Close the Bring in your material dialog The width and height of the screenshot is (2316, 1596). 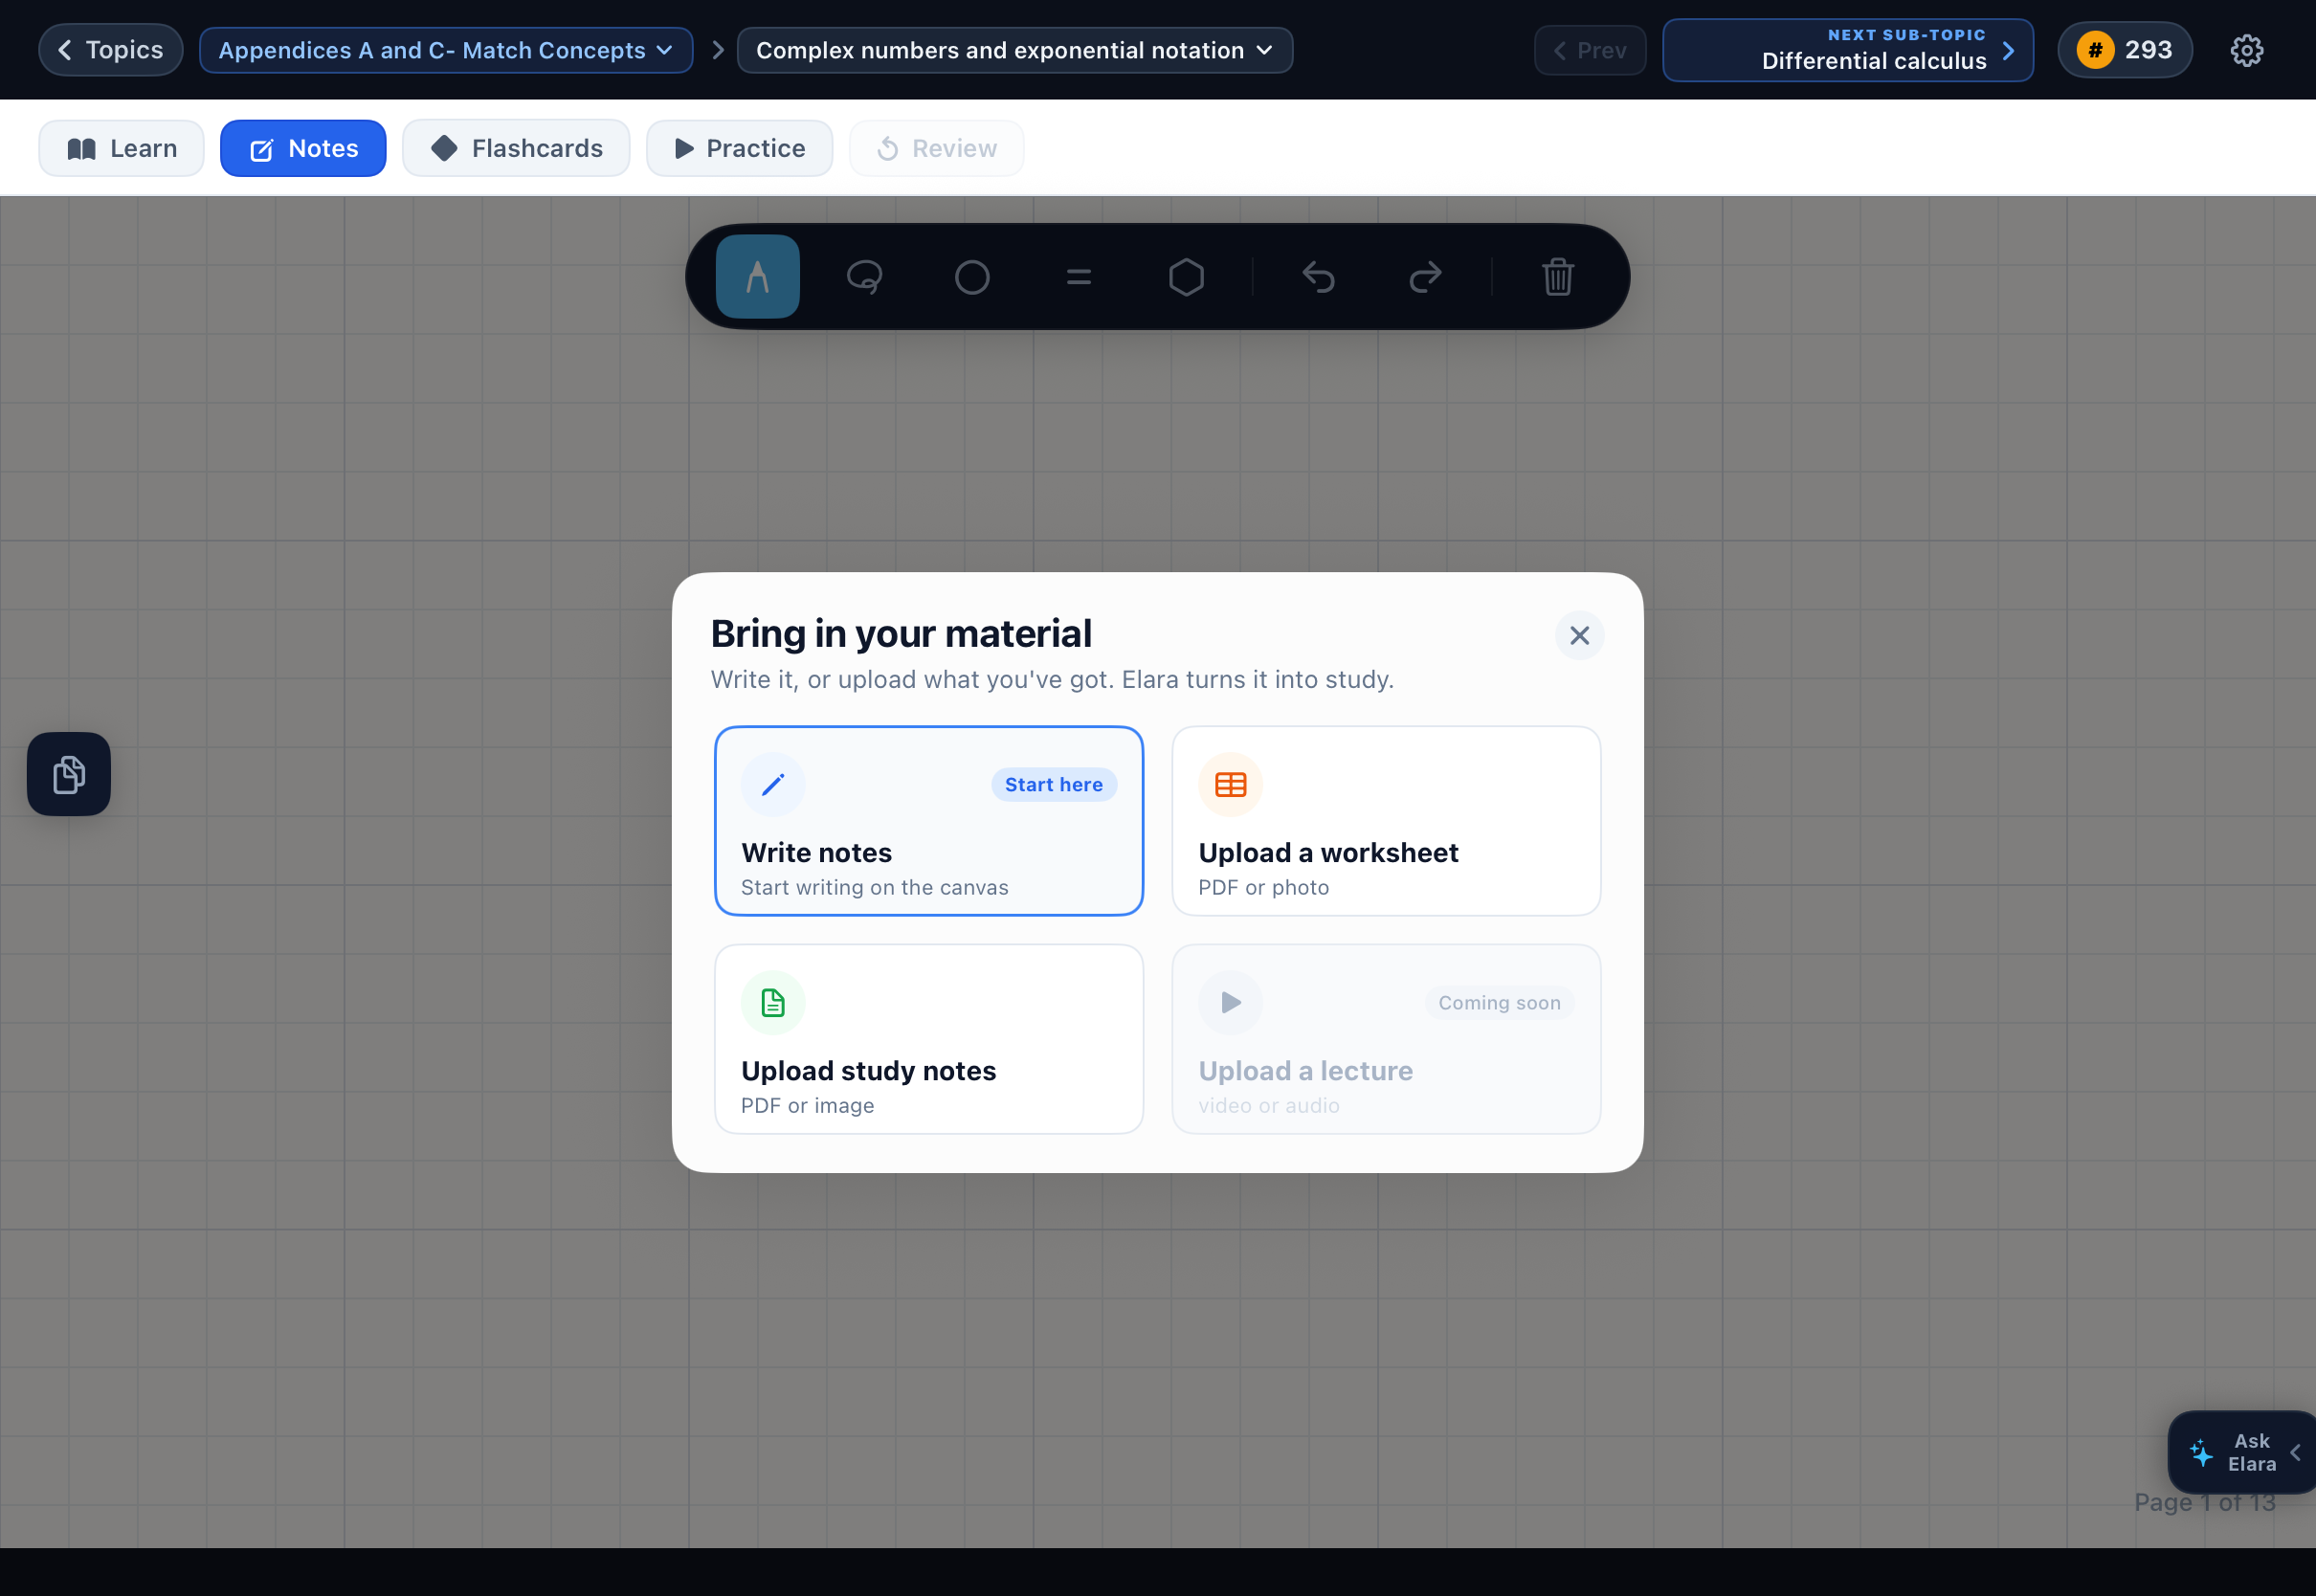(x=1580, y=636)
